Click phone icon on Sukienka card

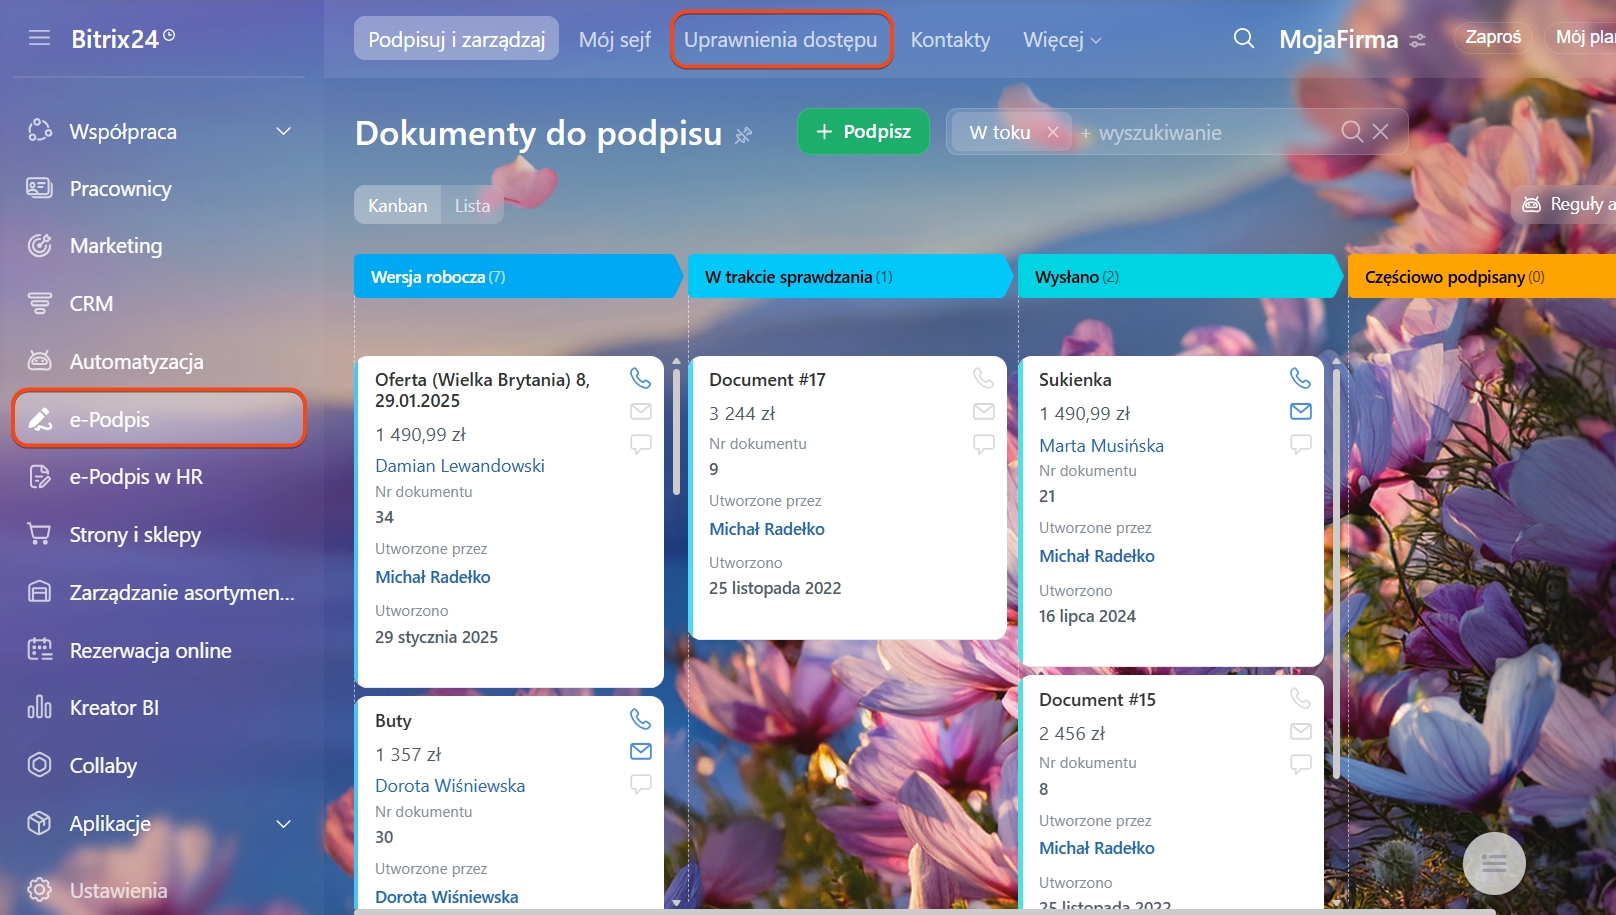click(x=1300, y=378)
